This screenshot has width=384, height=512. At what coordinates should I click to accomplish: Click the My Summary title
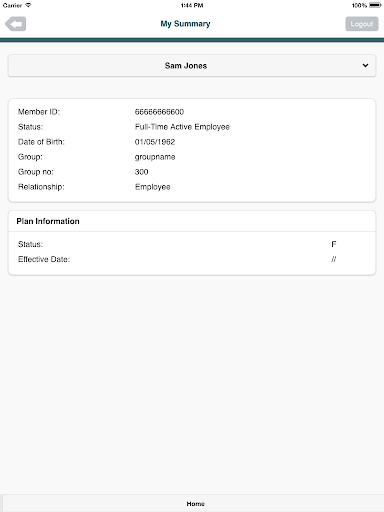[x=185, y=24]
